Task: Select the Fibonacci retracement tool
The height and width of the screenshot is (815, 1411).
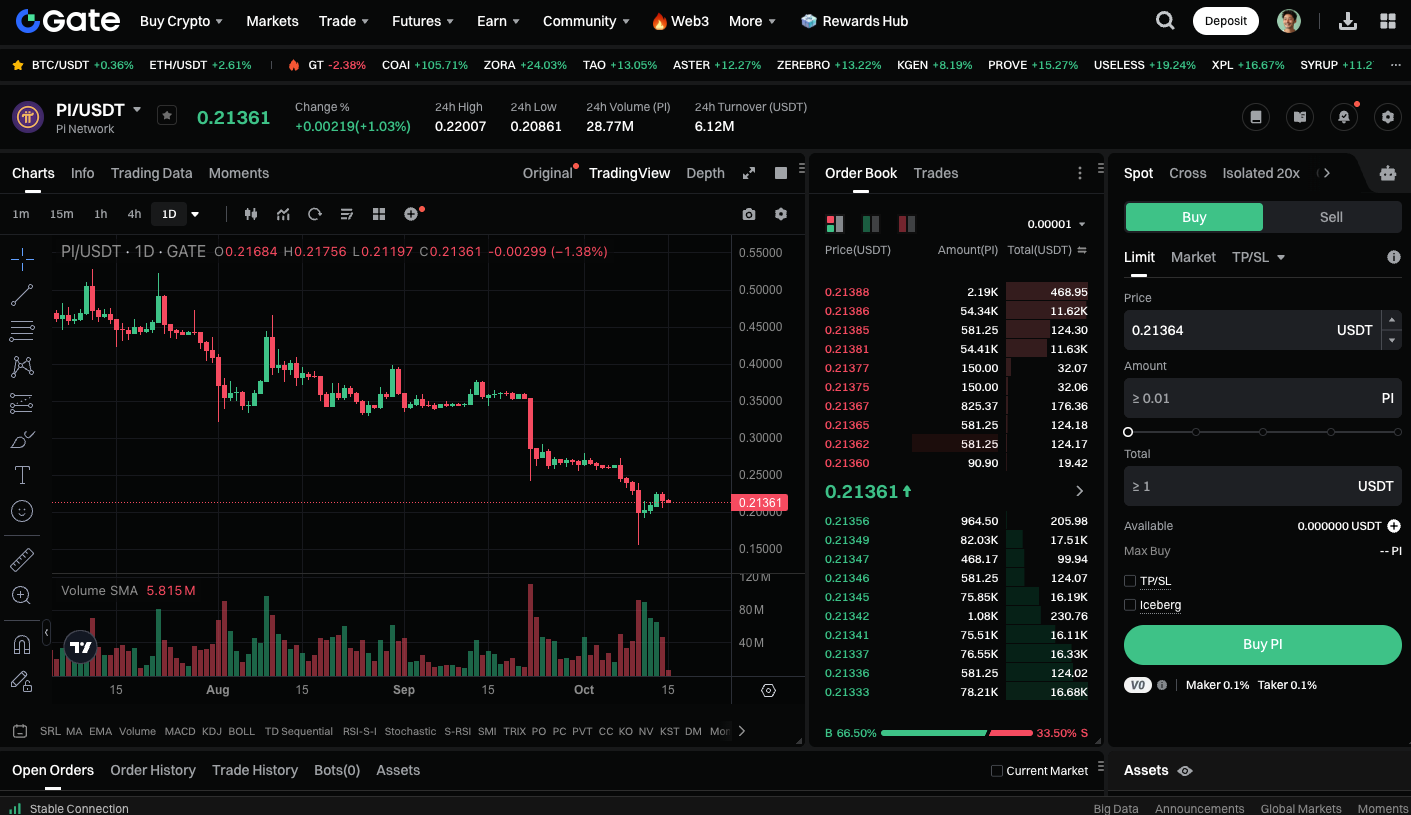Action: (x=22, y=331)
